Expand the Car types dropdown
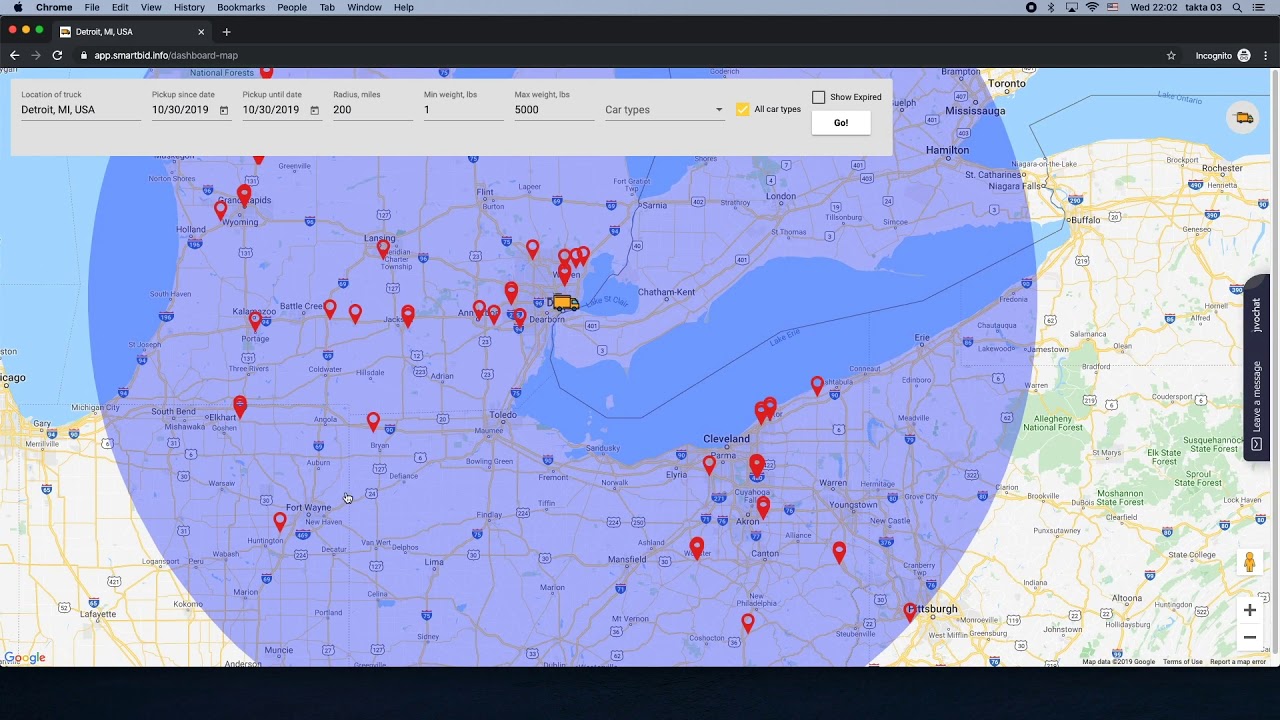 click(x=664, y=110)
